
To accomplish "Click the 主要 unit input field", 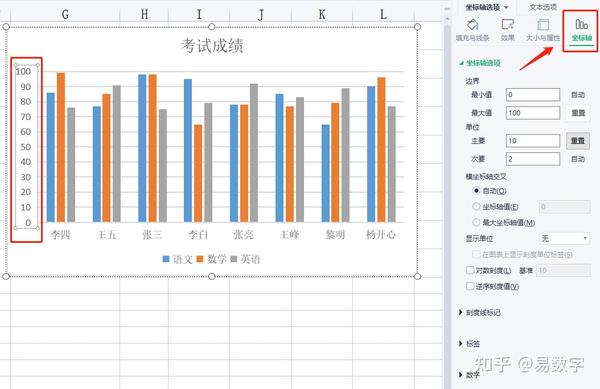I will click(x=533, y=141).
